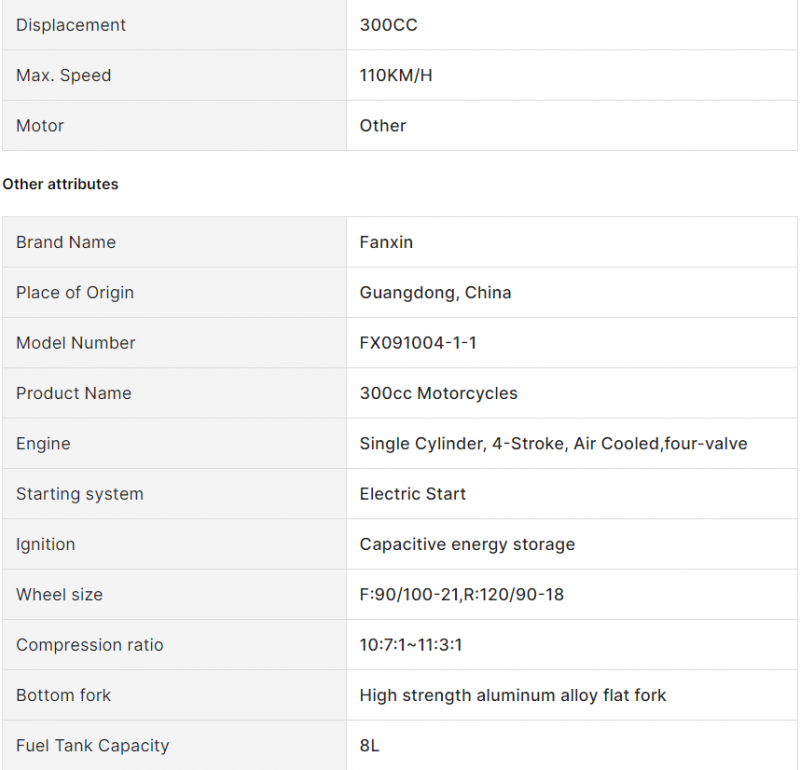Click the 110KM/H max speed value
The height and width of the screenshot is (770, 800).
click(396, 75)
